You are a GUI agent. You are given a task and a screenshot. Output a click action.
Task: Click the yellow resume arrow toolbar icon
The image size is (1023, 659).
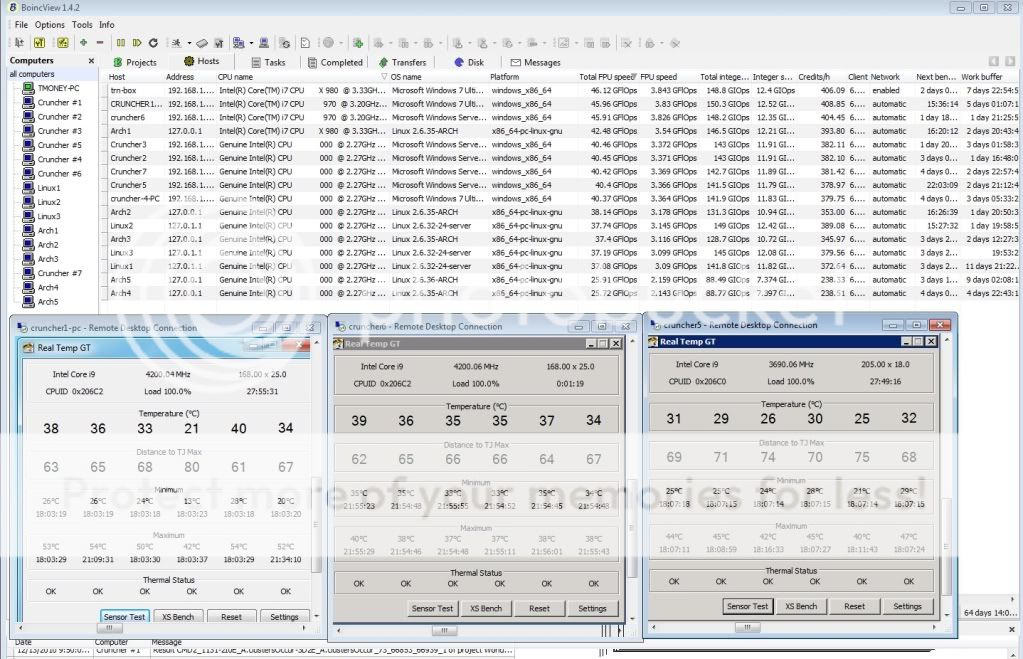137,43
